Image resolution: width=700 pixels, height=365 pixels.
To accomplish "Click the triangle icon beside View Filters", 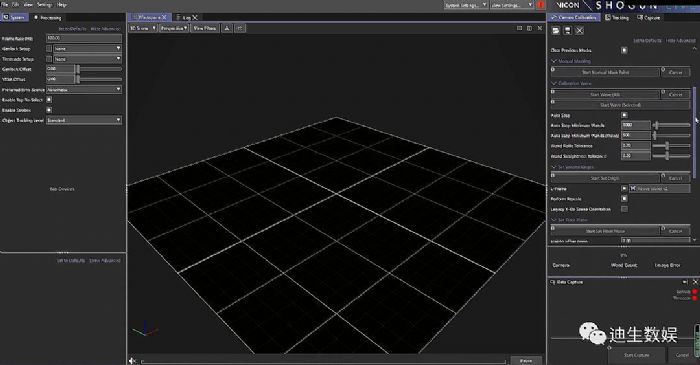I will click(x=227, y=28).
